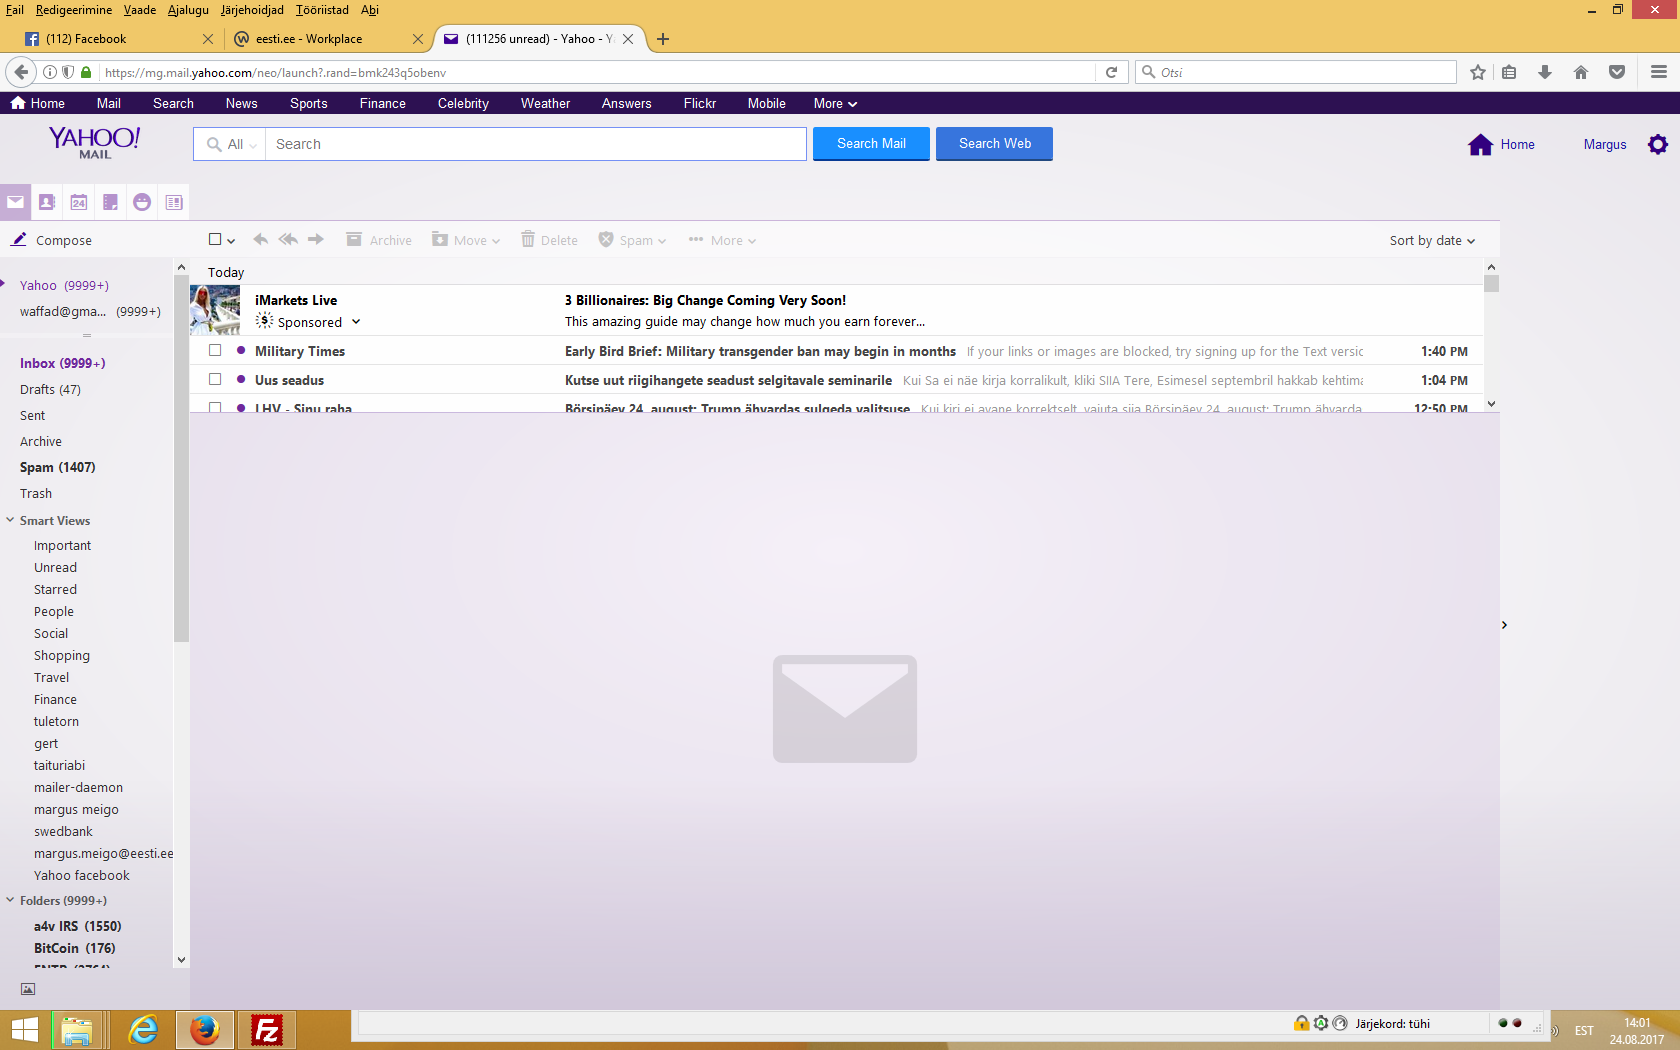This screenshot has height=1050, width=1680.
Task: Open the Pocket icon in the toolbar
Action: [1617, 72]
